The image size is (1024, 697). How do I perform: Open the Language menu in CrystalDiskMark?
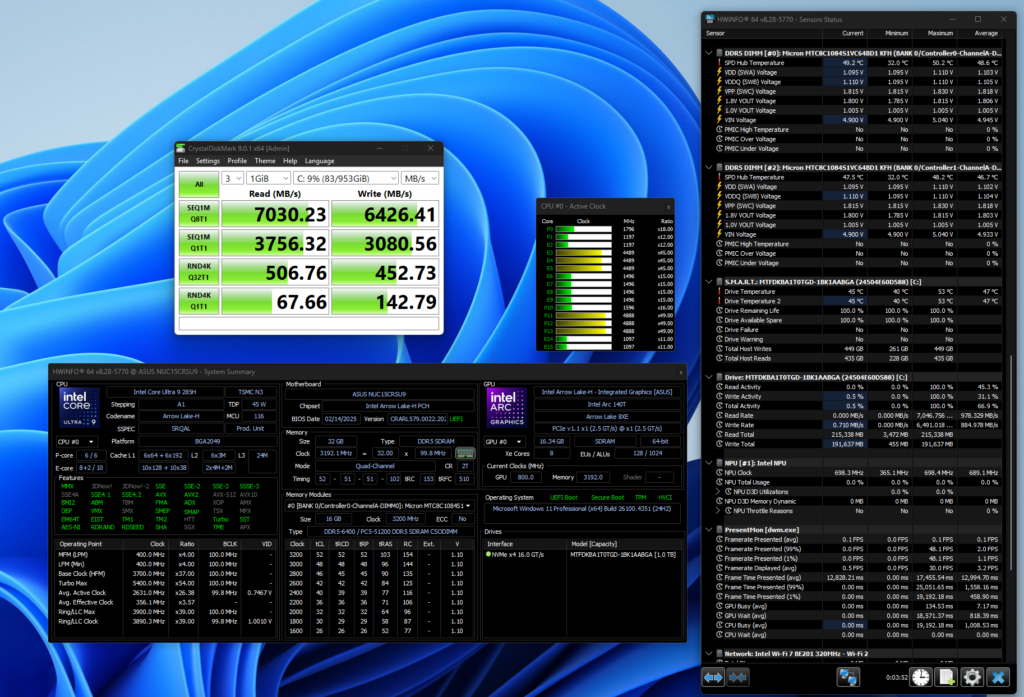(319, 161)
